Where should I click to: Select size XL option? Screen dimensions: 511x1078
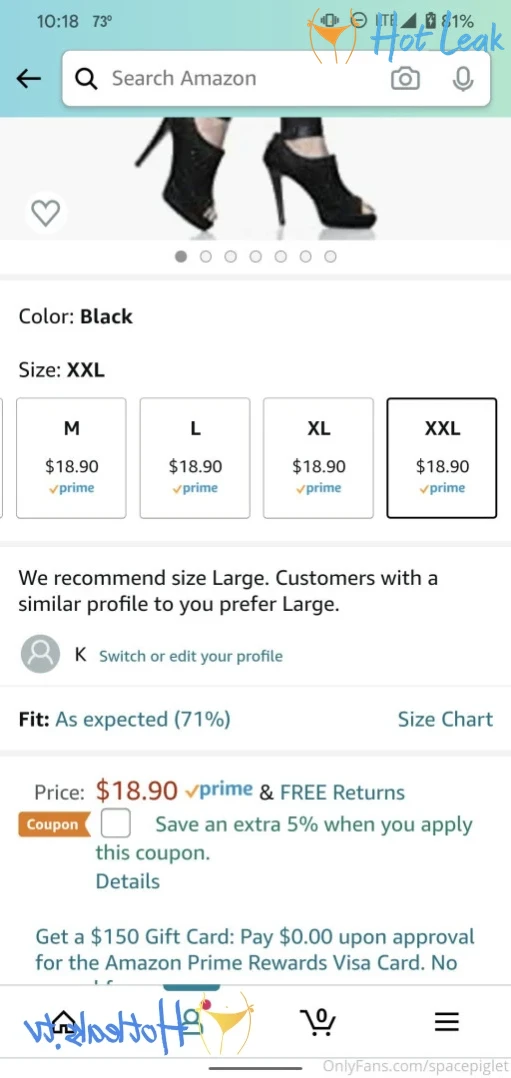coord(318,458)
